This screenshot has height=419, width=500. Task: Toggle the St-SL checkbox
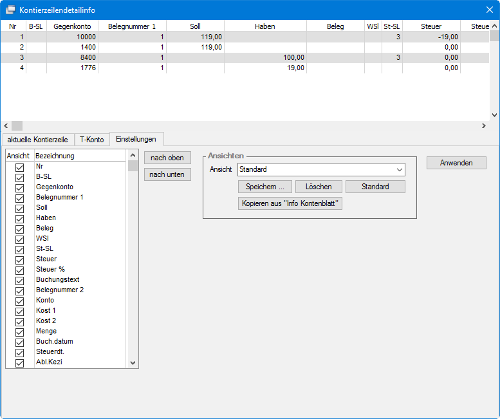click(20, 250)
